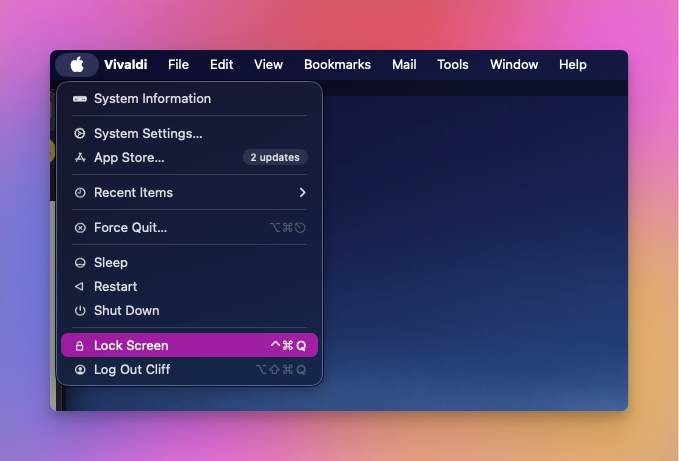Click the Log Out user icon
This screenshot has height=461, width=679.
point(80,370)
